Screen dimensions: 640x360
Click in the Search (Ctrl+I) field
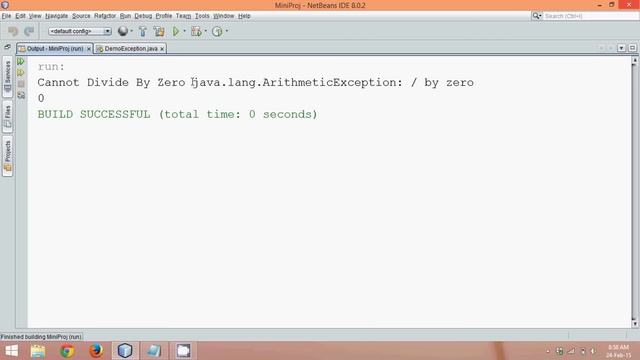tap(590, 16)
